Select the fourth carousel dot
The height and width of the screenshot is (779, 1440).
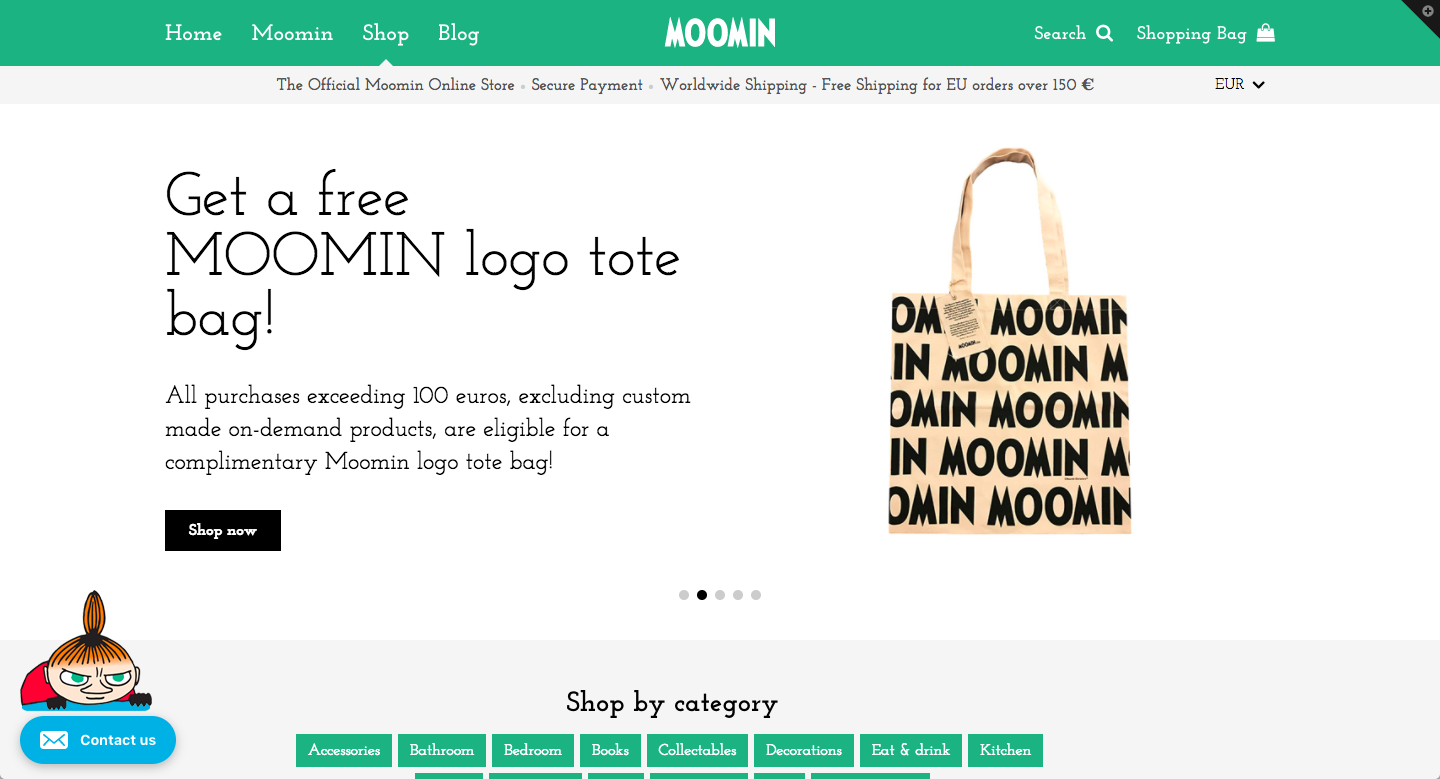click(x=738, y=595)
